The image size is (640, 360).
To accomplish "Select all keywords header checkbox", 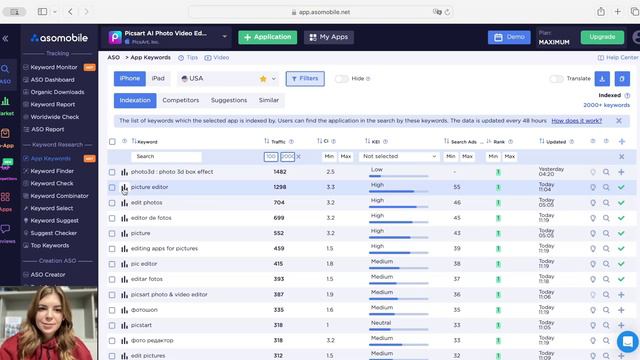I will [x=112, y=142].
